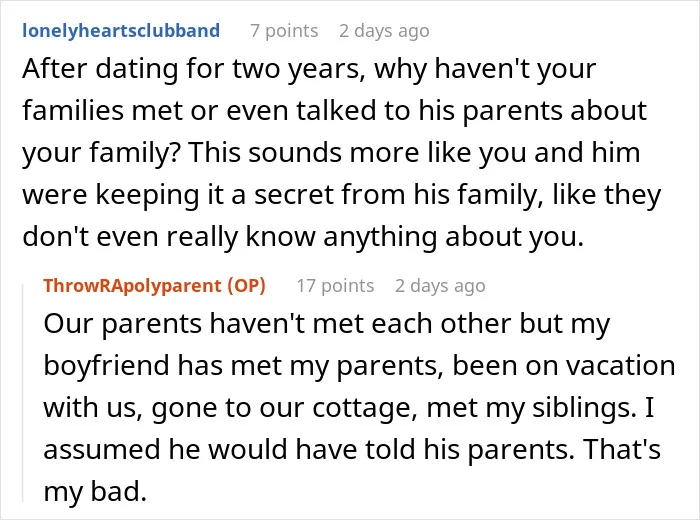
Task: Click the 17 points score label
Action: coord(335,286)
